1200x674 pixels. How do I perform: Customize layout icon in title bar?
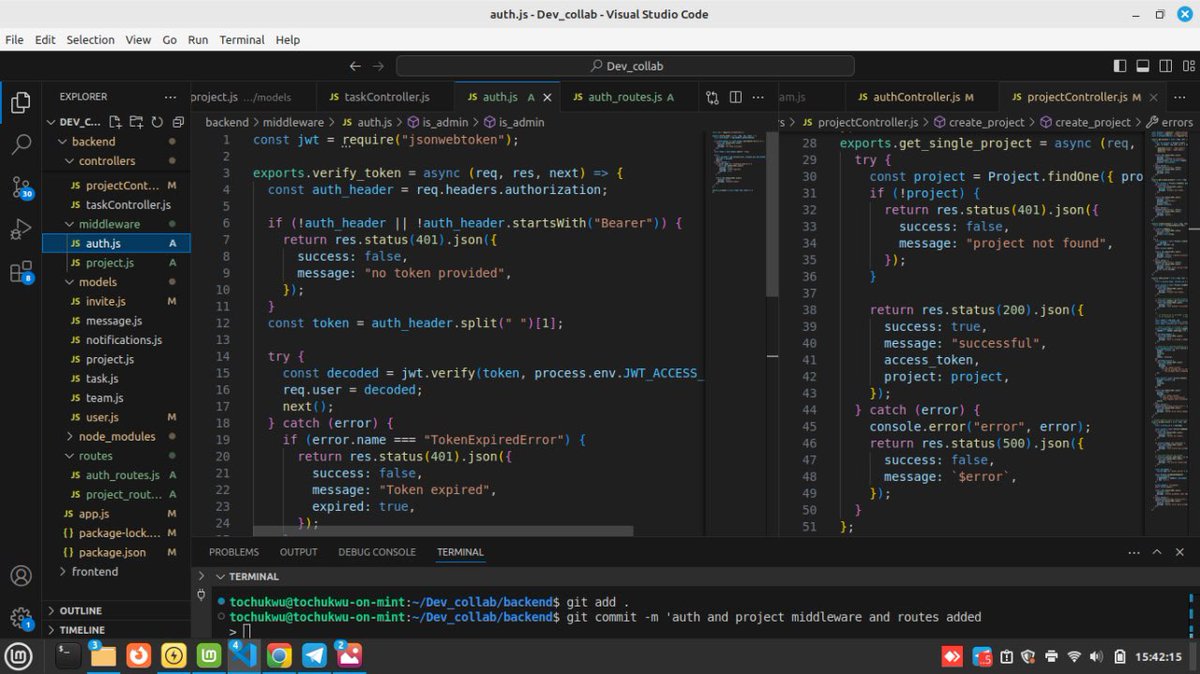click(x=1188, y=66)
